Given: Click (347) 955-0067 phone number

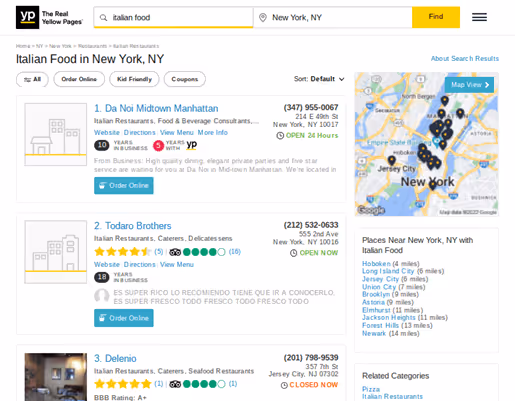Looking at the screenshot, I should point(311,107).
